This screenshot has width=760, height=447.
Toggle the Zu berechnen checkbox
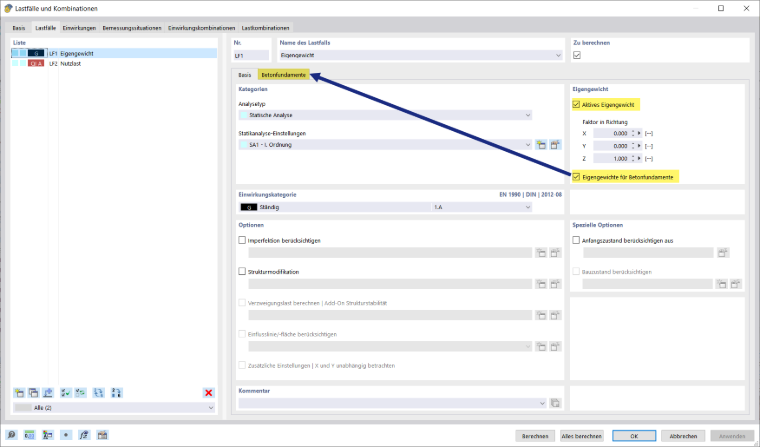[x=577, y=55]
